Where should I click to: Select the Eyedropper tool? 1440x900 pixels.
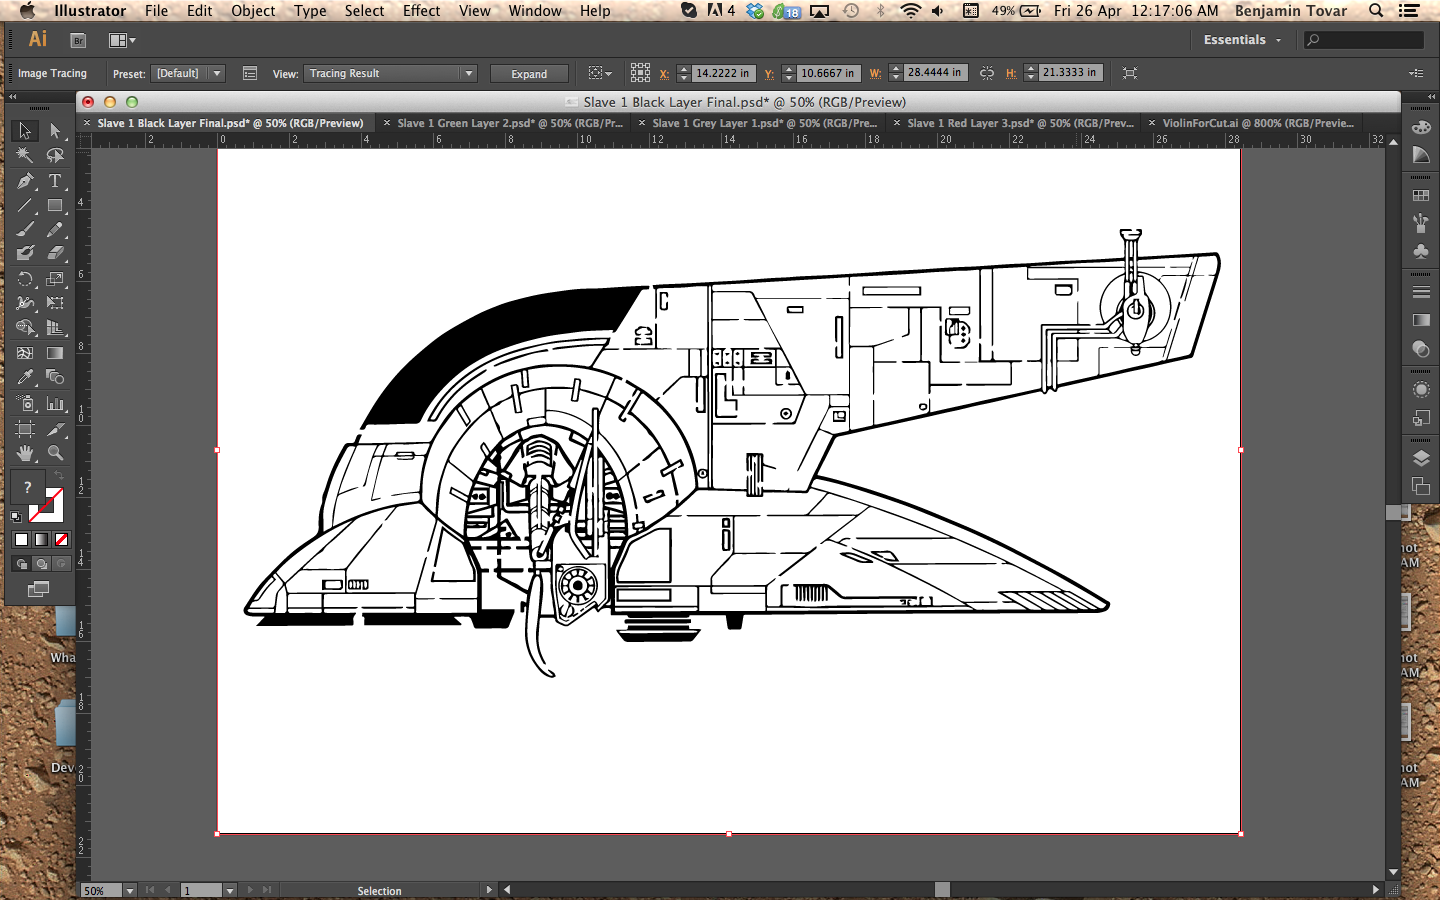pyautogui.click(x=25, y=377)
